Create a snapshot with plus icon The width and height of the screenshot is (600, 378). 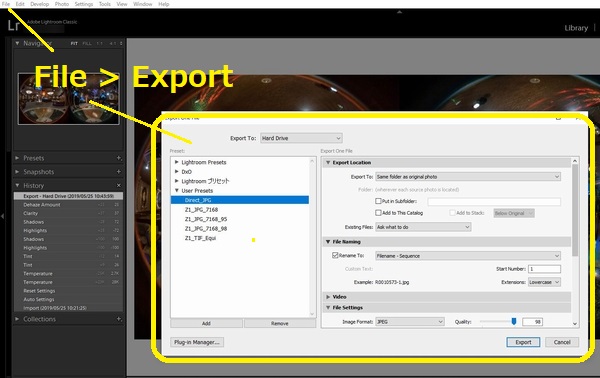coord(119,172)
